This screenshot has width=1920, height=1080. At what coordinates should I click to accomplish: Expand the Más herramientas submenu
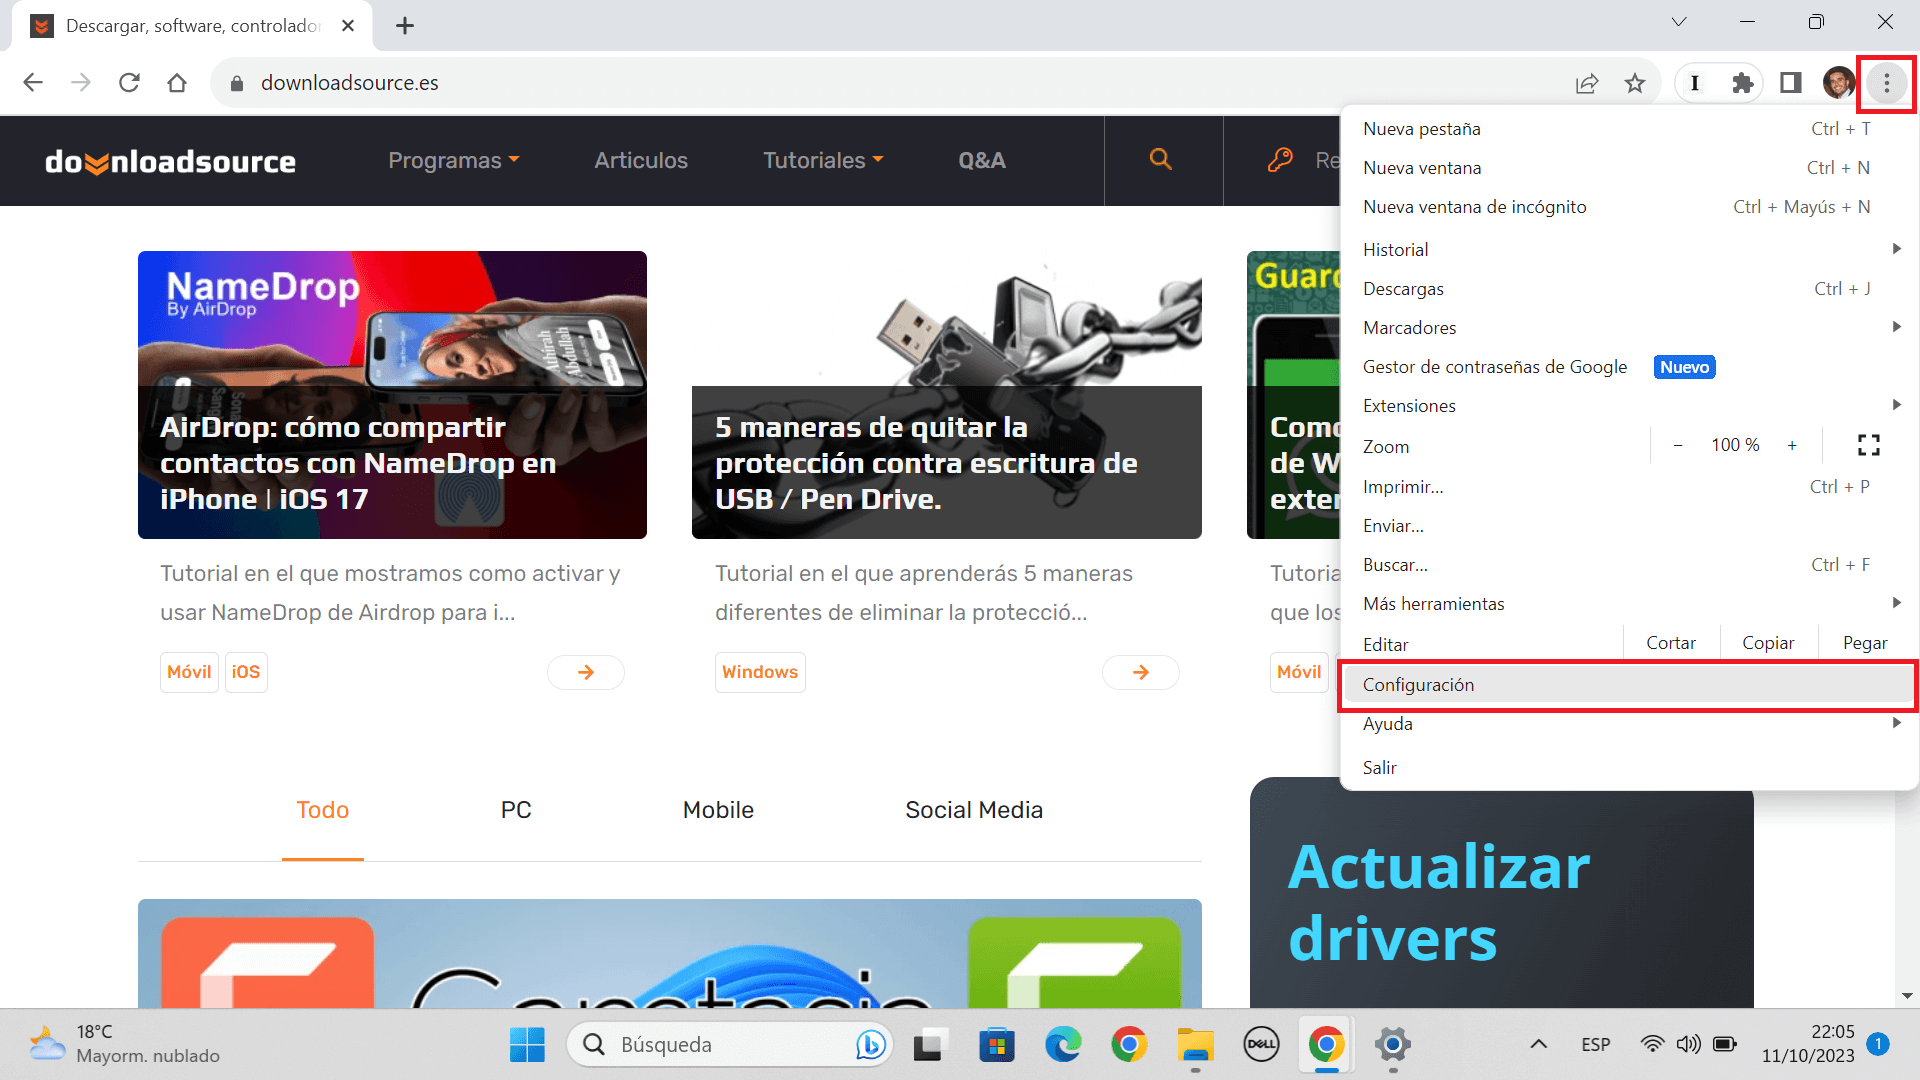point(1629,604)
